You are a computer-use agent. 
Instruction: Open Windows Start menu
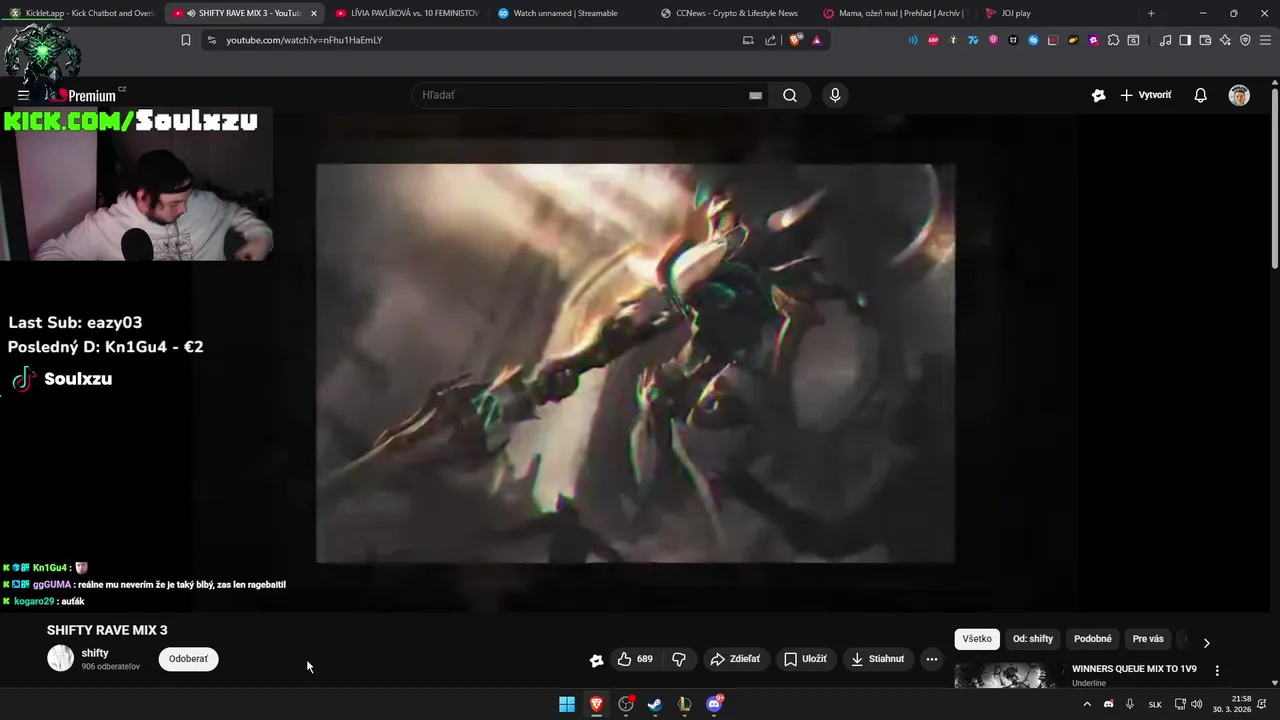point(567,704)
